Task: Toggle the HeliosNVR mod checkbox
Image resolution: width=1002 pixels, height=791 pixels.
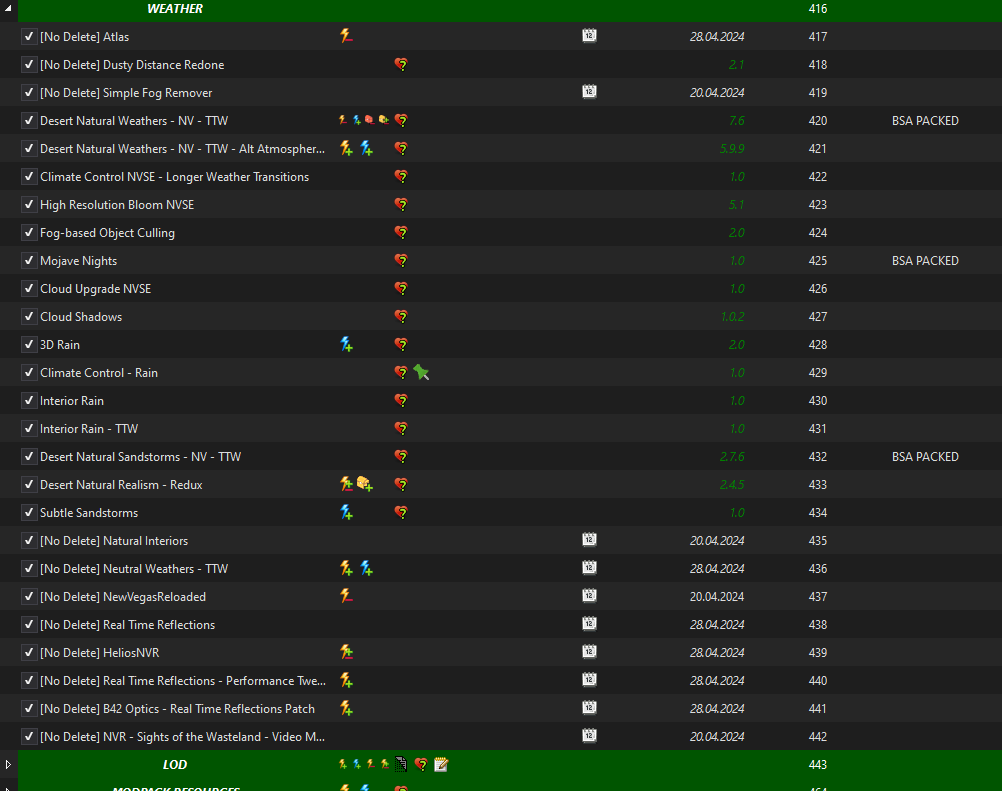Action: pos(29,652)
